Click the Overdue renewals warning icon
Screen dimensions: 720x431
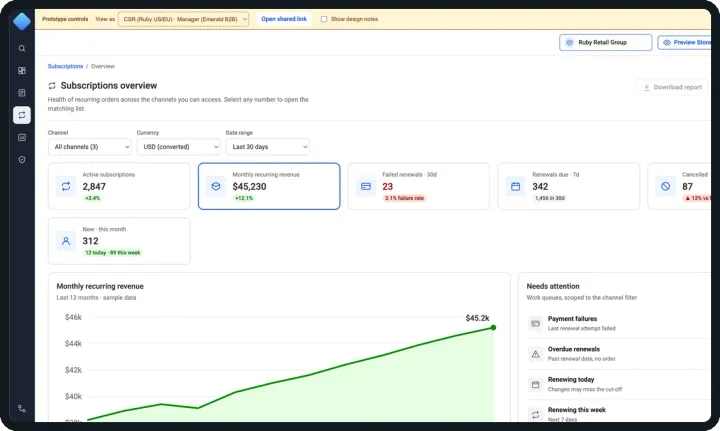(x=535, y=354)
